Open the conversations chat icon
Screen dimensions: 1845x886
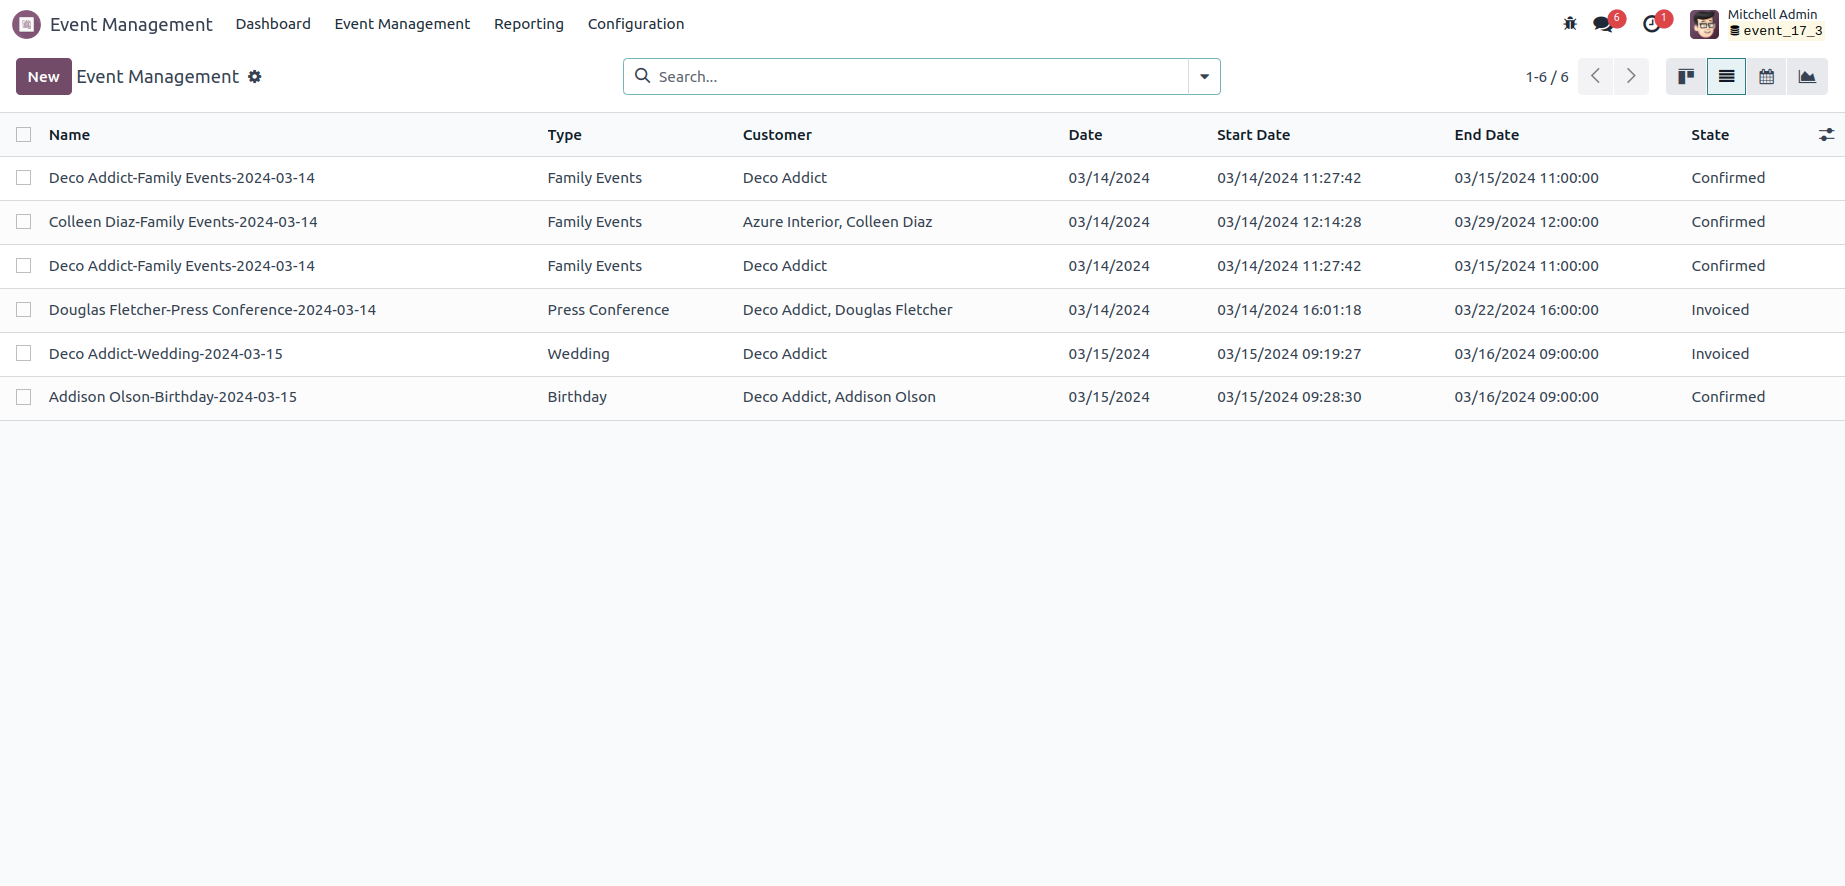pyautogui.click(x=1603, y=24)
